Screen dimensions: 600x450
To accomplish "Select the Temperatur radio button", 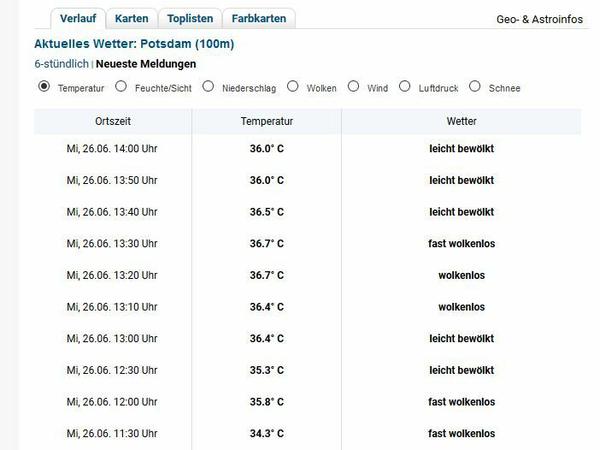I will [x=44, y=86].
